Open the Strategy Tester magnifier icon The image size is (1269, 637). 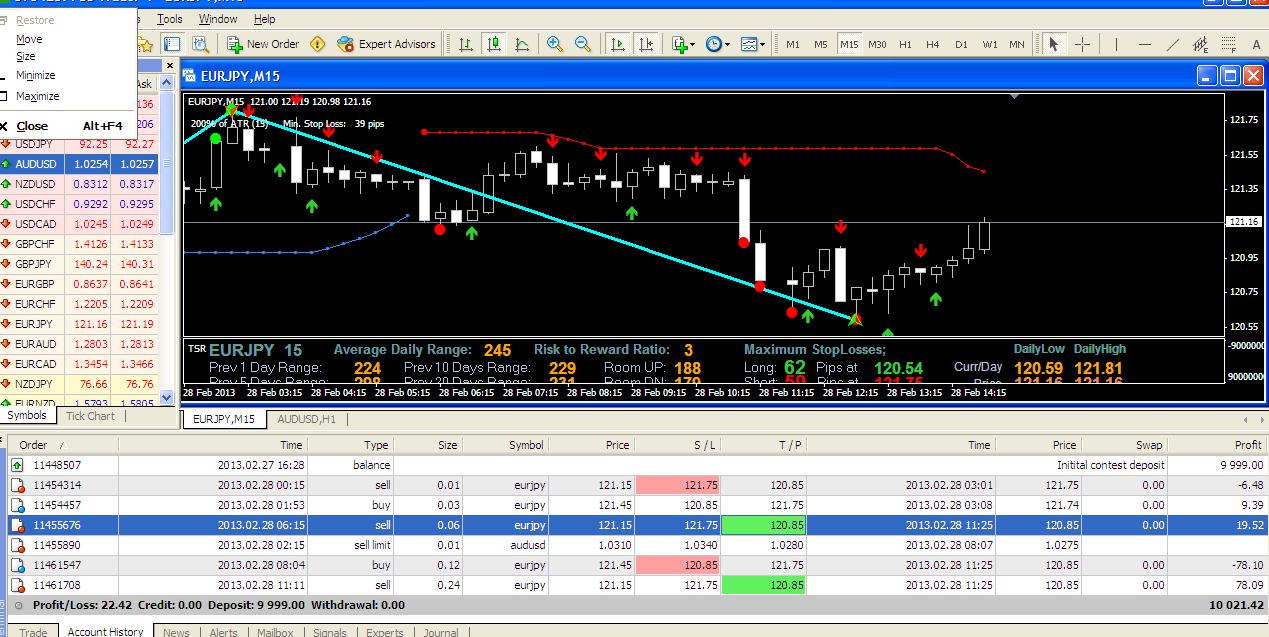(200, 44)
